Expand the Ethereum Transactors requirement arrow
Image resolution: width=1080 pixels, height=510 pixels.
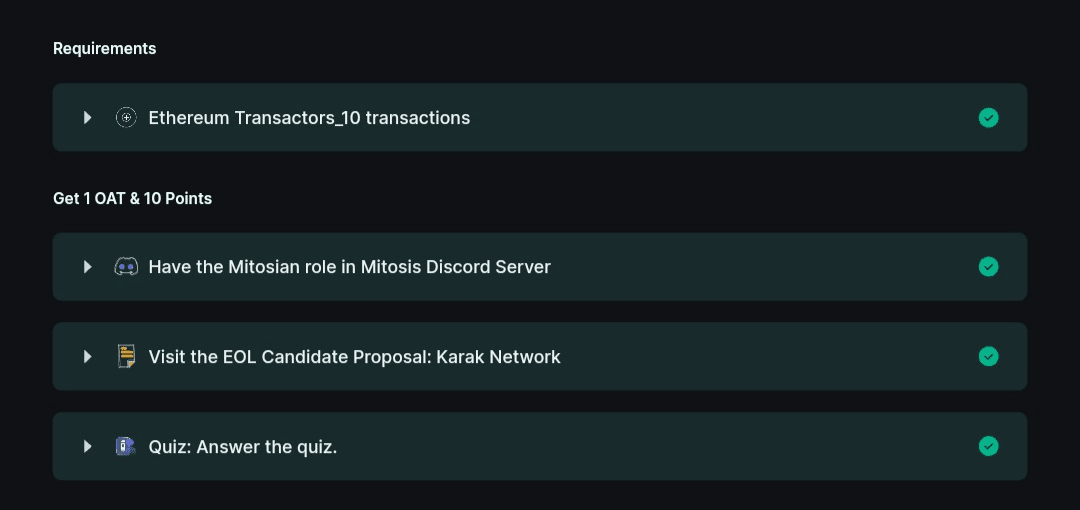(x=88, y=118)
